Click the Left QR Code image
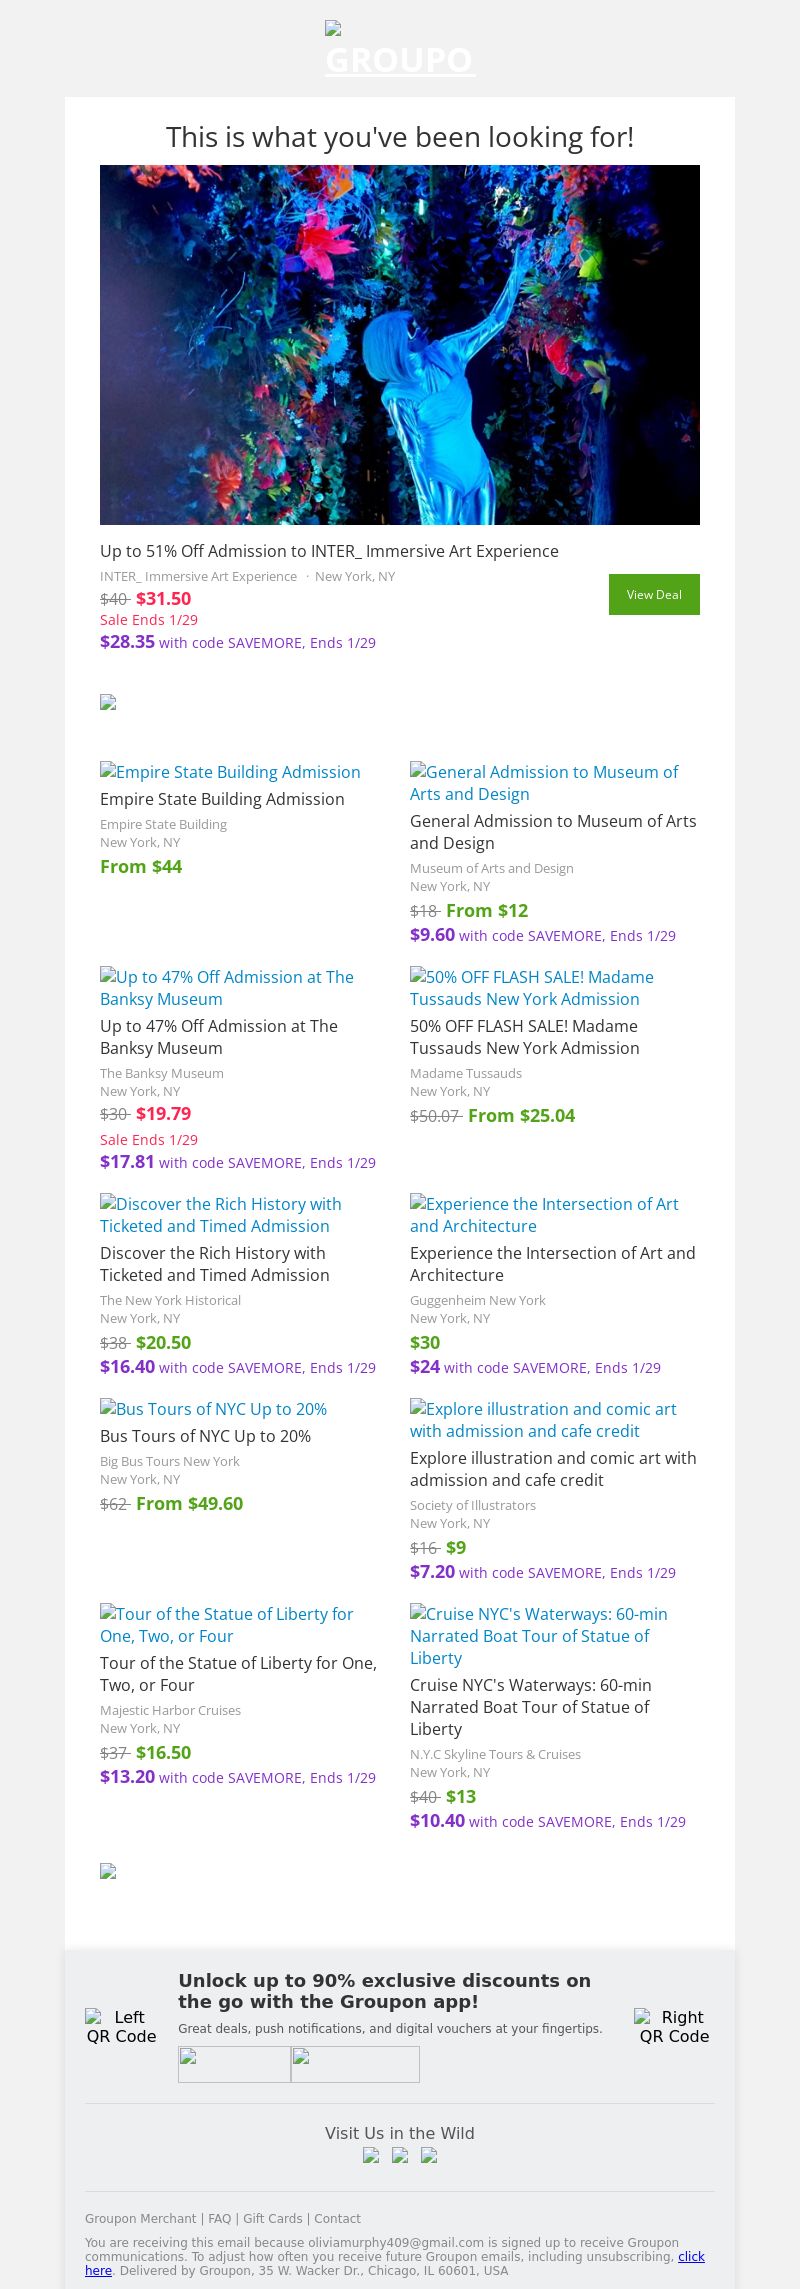800x2289 pixels. point(121,2026)
